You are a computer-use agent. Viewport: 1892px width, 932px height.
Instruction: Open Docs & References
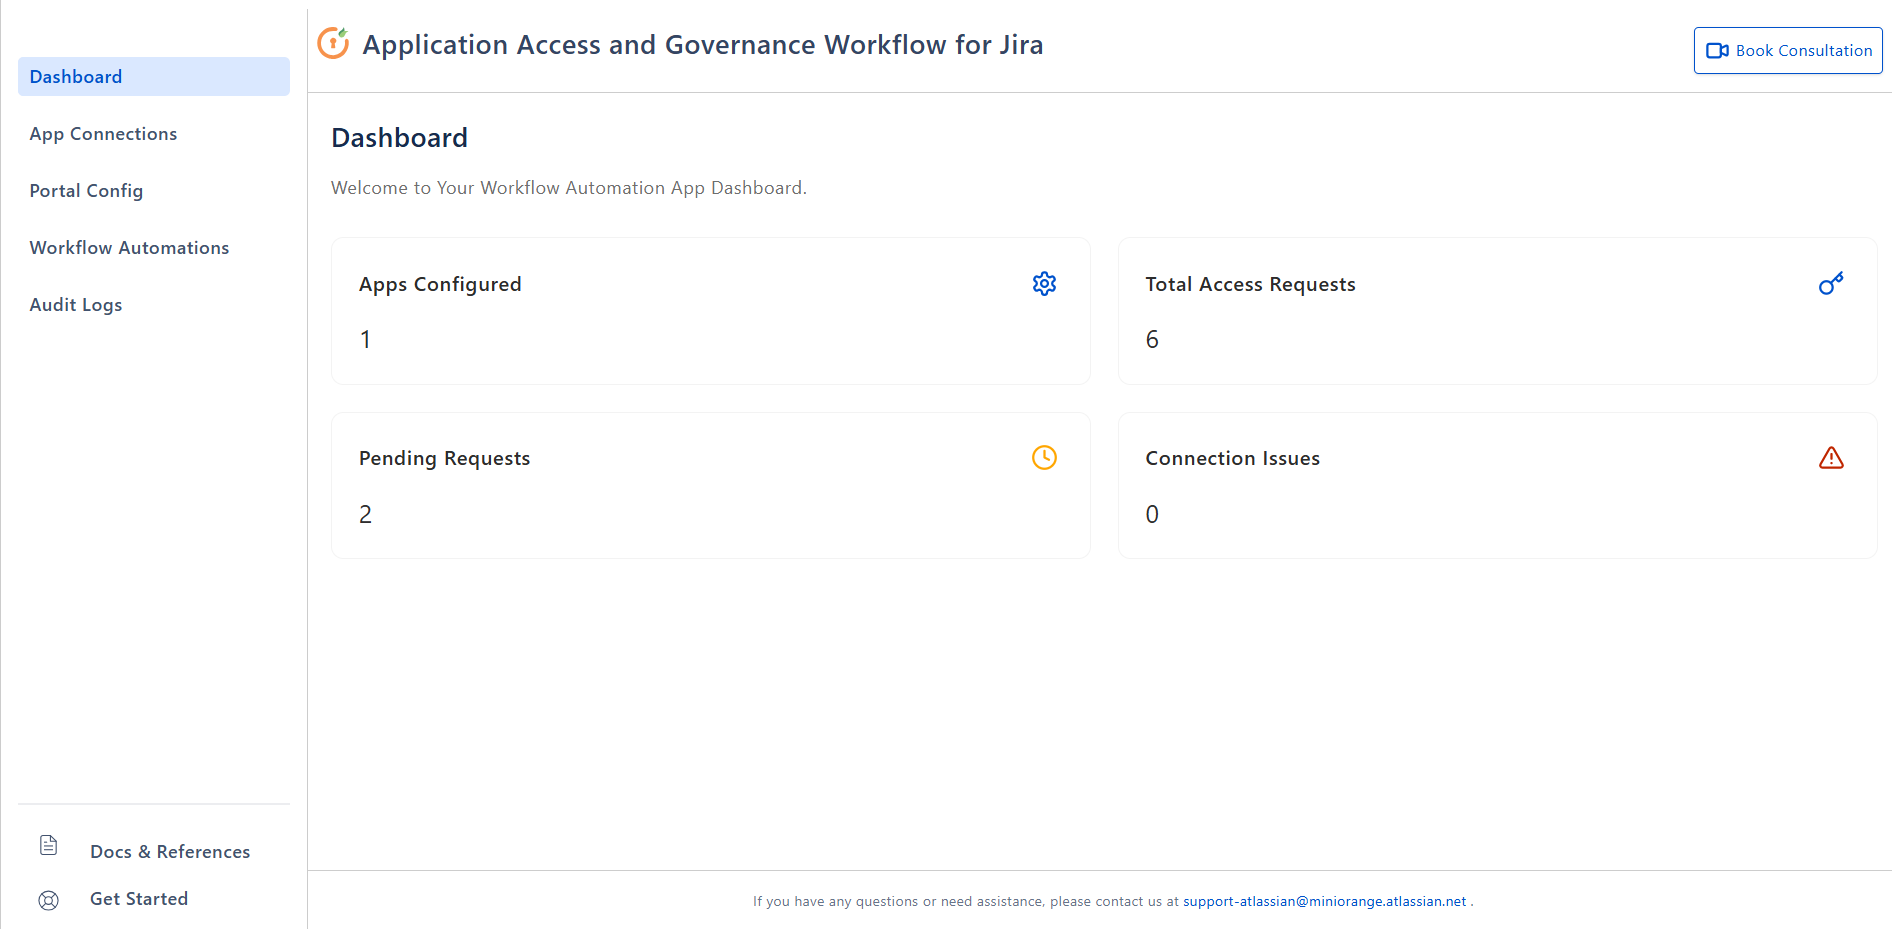tap(169, 851)
